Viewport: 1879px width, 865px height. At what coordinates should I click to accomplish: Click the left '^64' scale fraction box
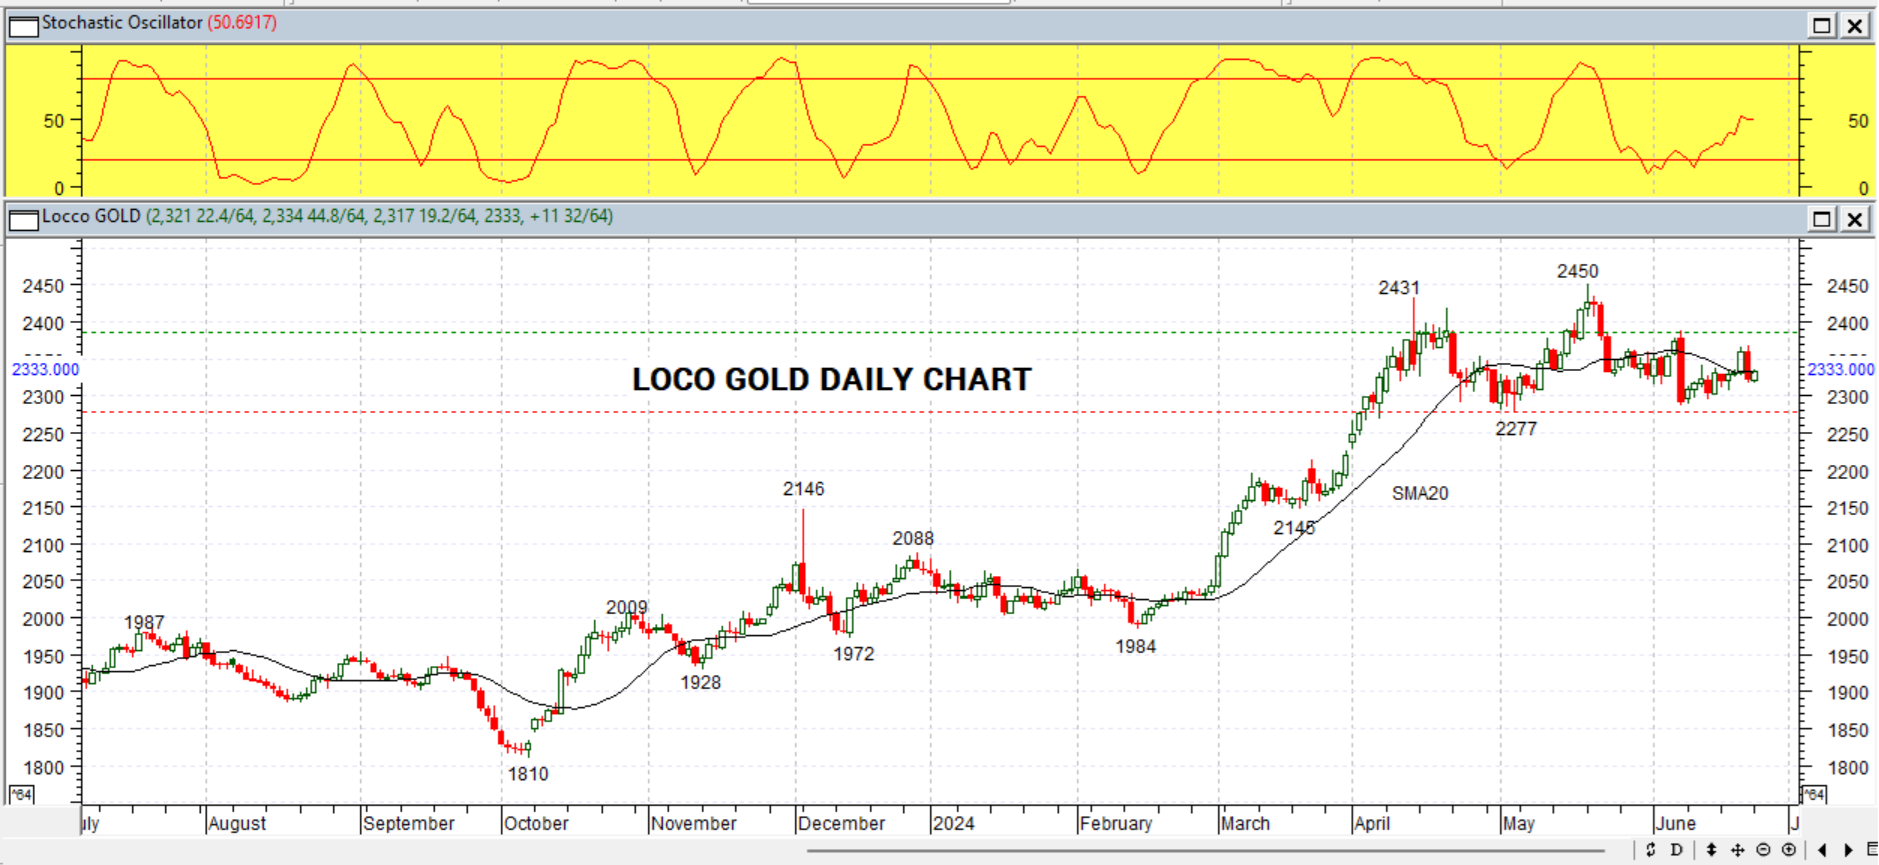point(21,795)
